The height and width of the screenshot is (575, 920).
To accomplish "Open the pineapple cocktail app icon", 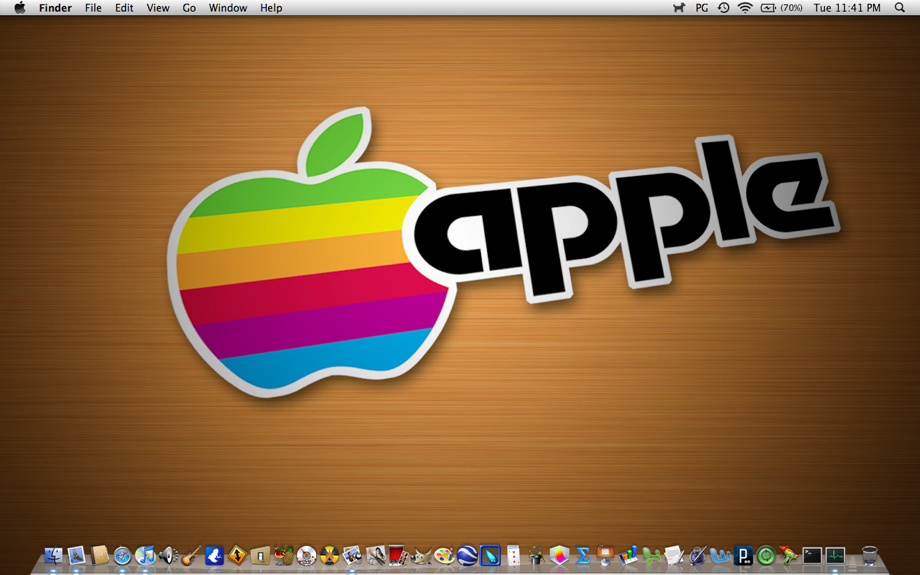I will tap(283, 555).
